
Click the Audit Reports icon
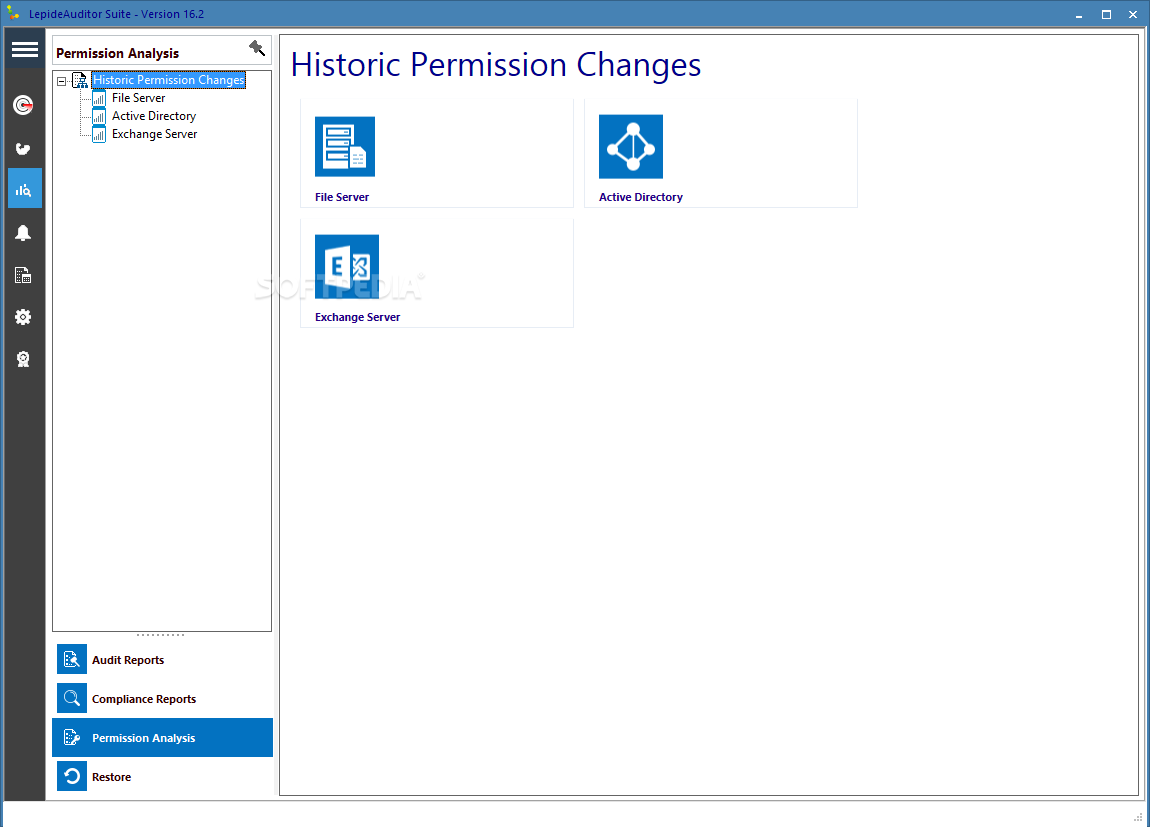tap(72, 659)
